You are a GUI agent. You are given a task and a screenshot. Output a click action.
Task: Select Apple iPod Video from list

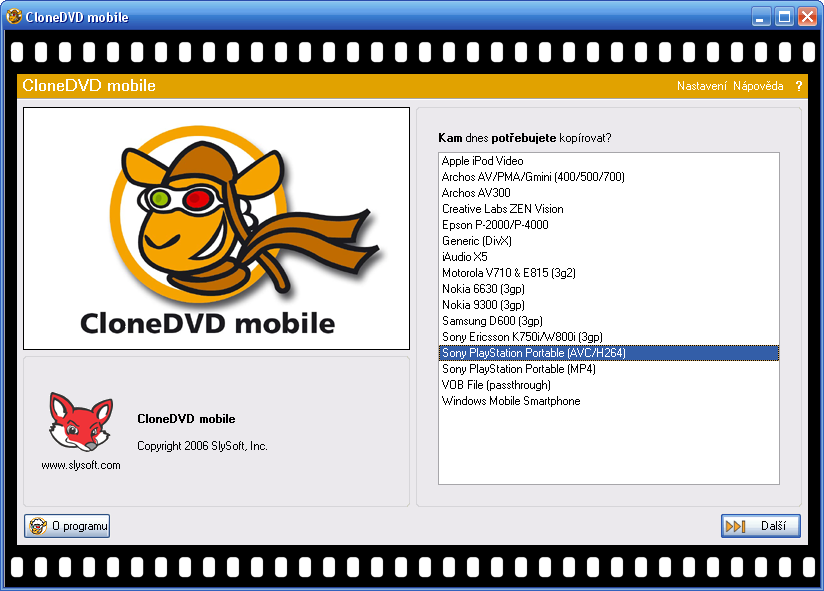point(482,161)
